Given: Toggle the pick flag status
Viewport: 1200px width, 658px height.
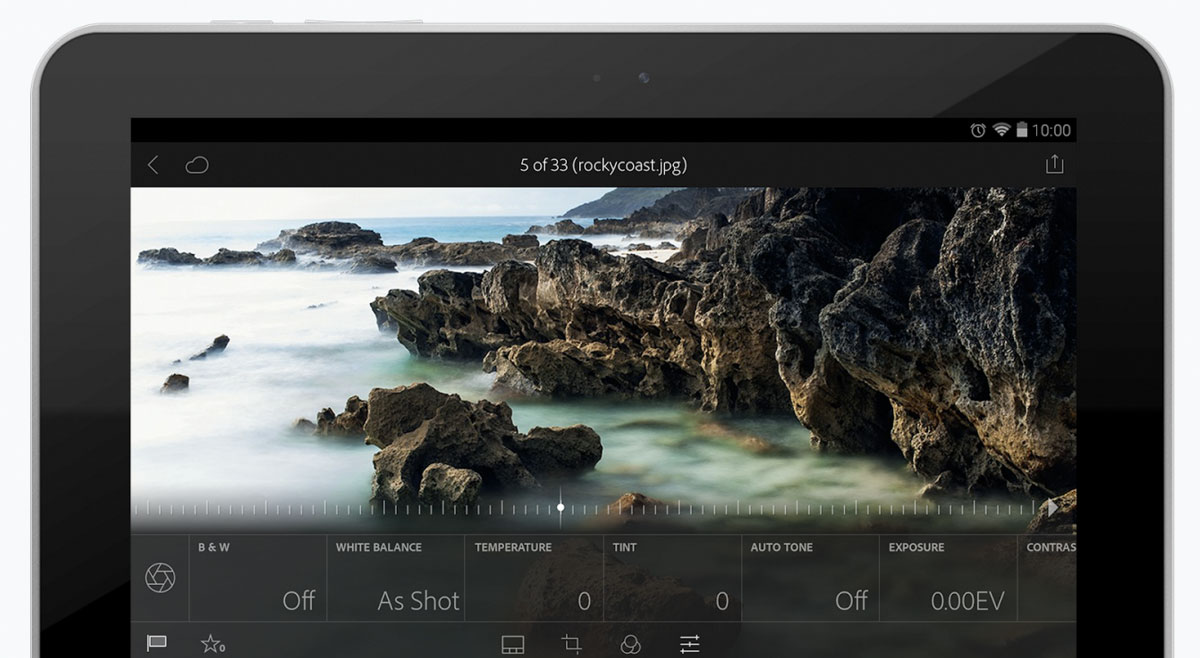Looking at the screenshot, I should click(156, 644).
